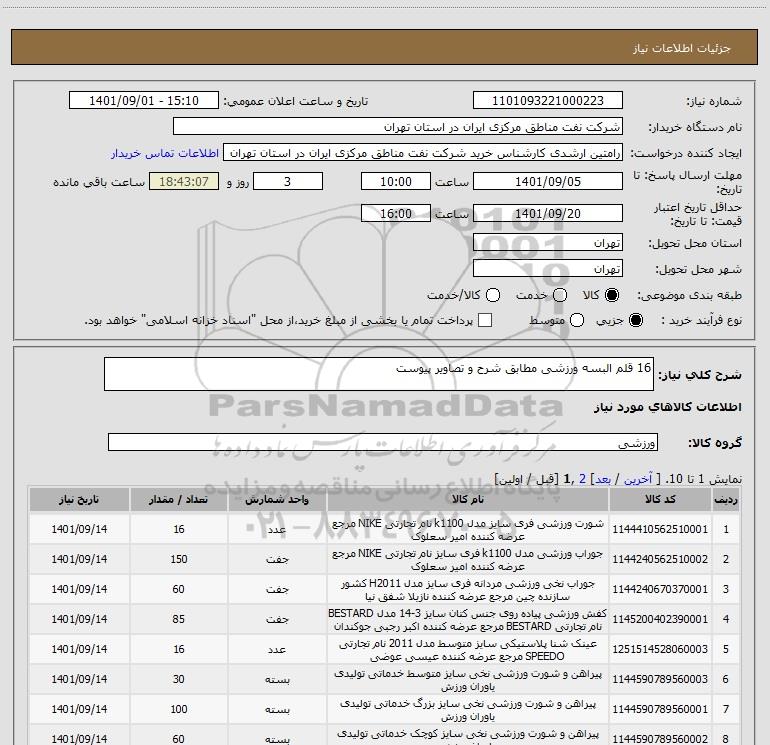The height and width of the screenshot is (745, 770).
Task: Click the goods group field ورزشی
Action: coord(383,442)
